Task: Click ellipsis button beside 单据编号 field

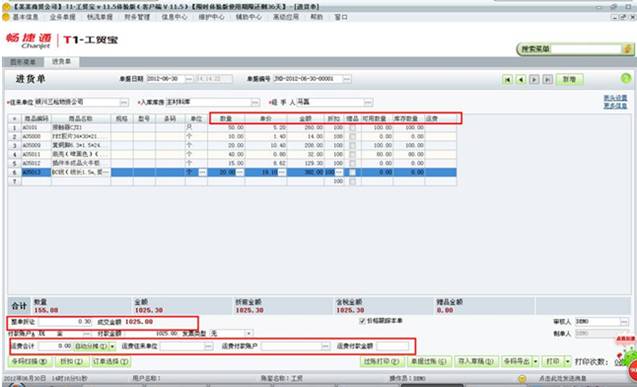Action: (347, 79)
